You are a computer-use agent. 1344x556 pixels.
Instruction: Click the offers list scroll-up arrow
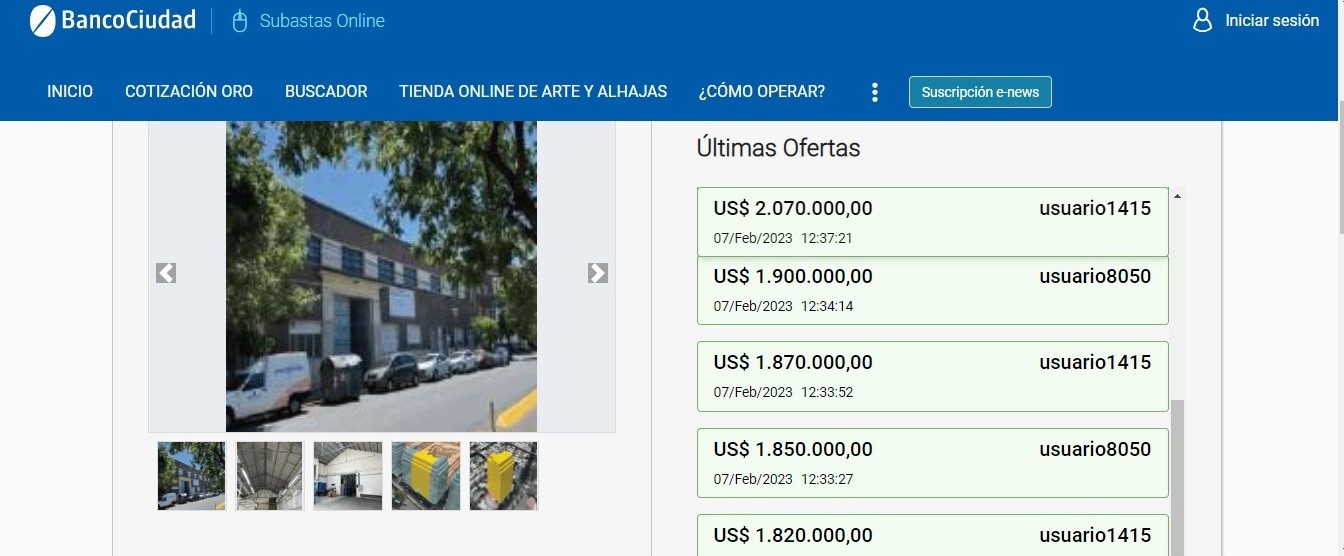point(1177,196)
